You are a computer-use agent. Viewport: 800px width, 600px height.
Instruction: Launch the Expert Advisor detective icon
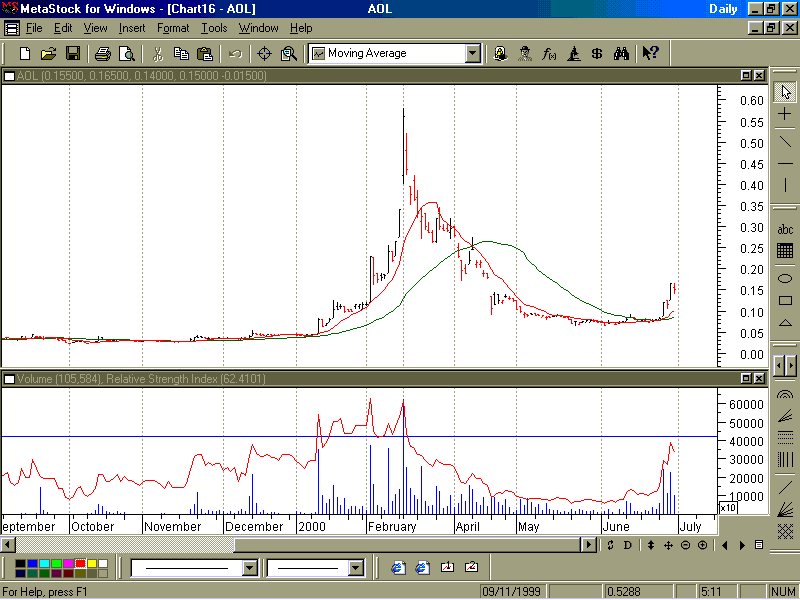(524, 54)
